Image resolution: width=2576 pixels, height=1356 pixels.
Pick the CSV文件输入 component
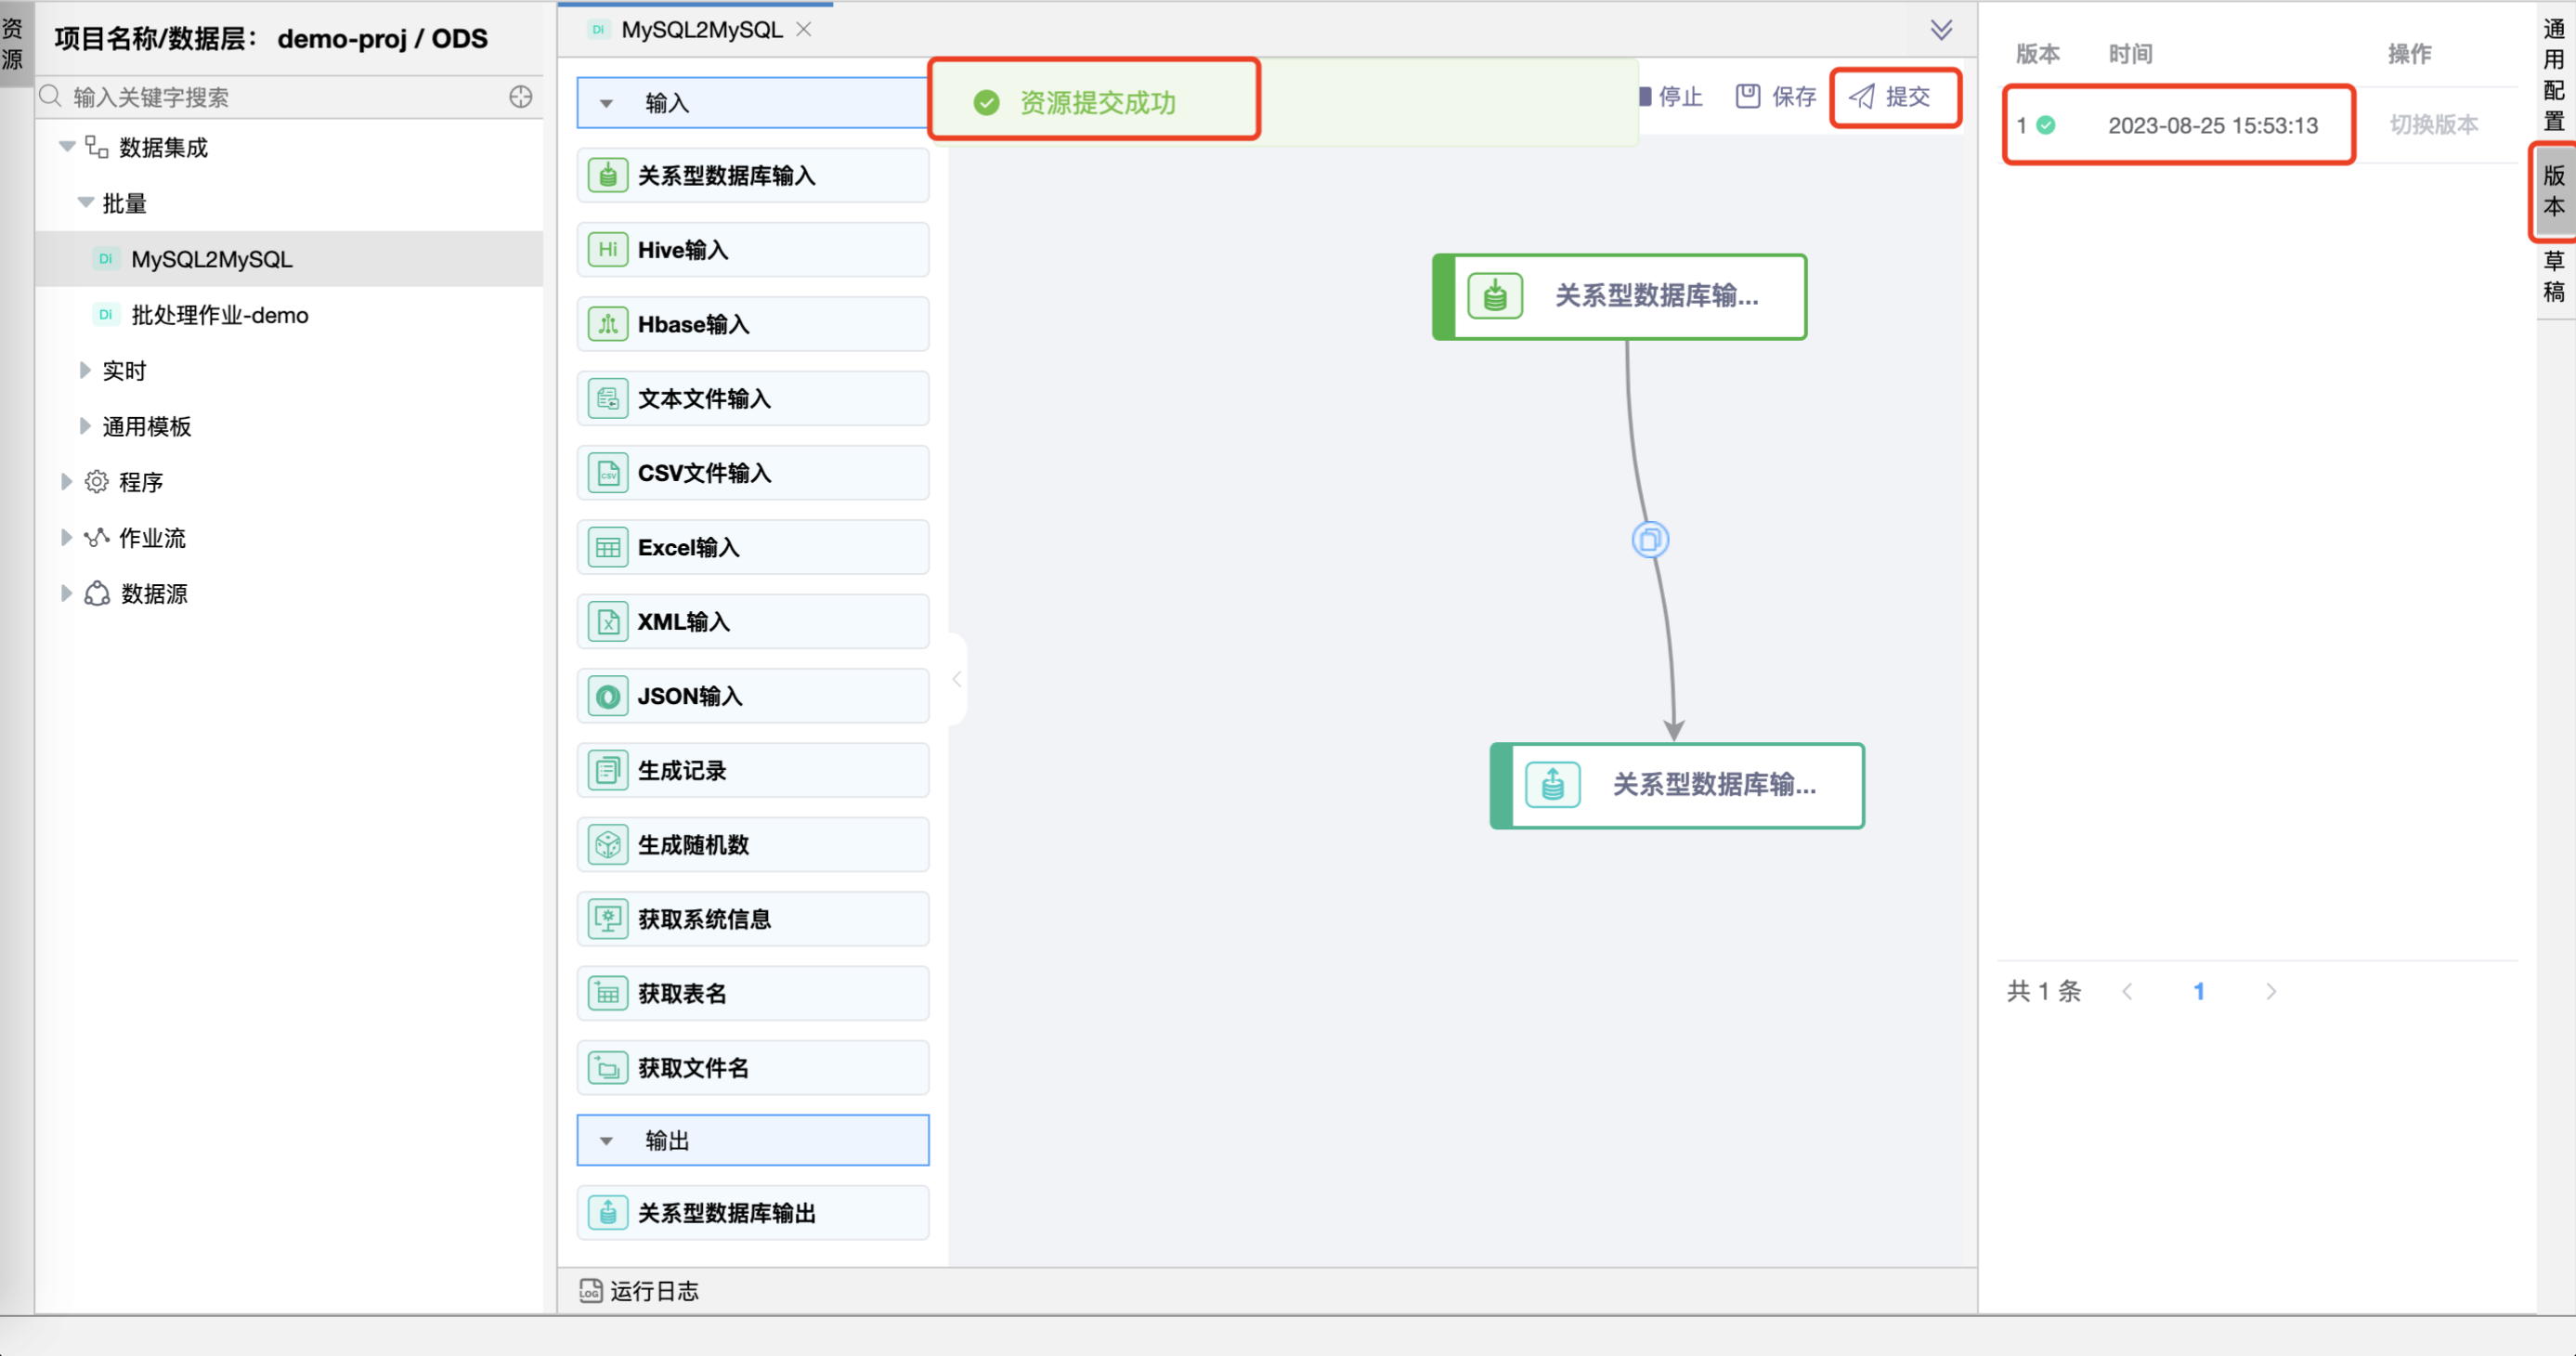pyautogui.click(x=752, y=473)
